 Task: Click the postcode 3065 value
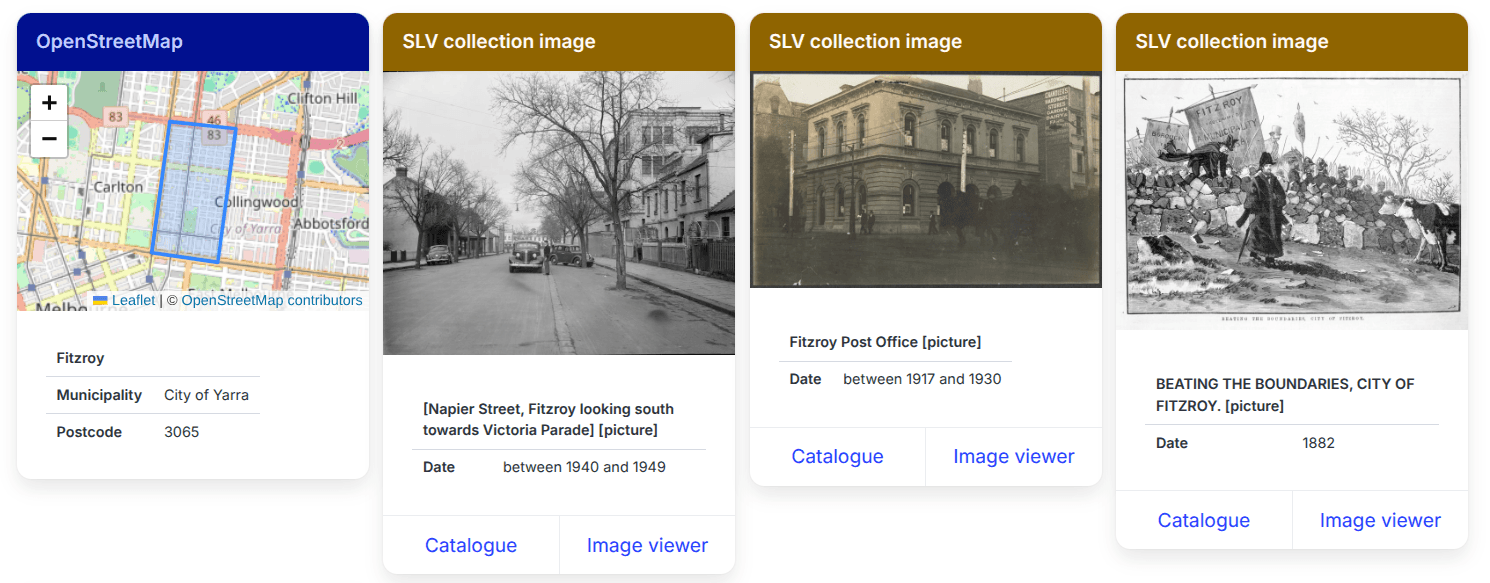coord(181,431)
